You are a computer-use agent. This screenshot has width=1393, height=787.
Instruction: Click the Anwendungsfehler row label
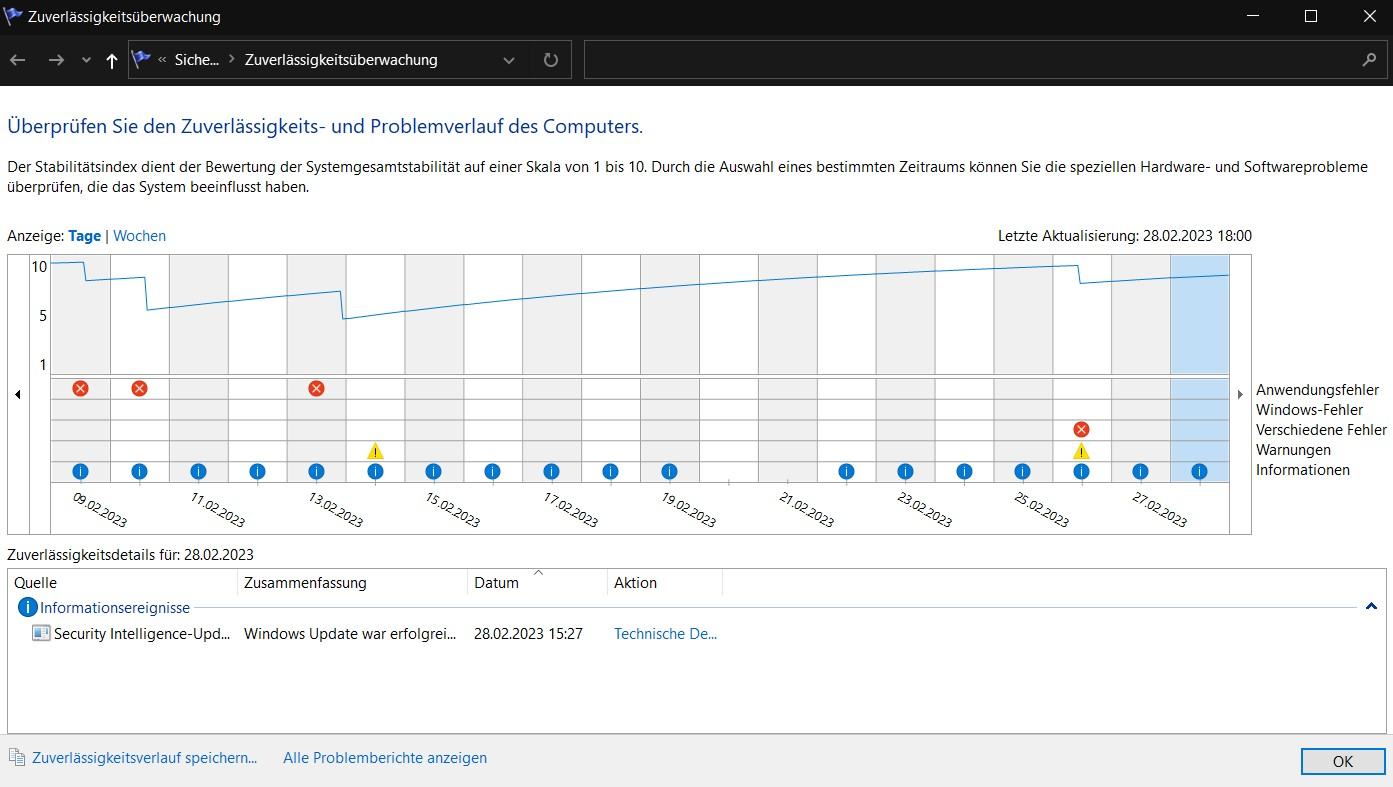tap(1317, 390)
